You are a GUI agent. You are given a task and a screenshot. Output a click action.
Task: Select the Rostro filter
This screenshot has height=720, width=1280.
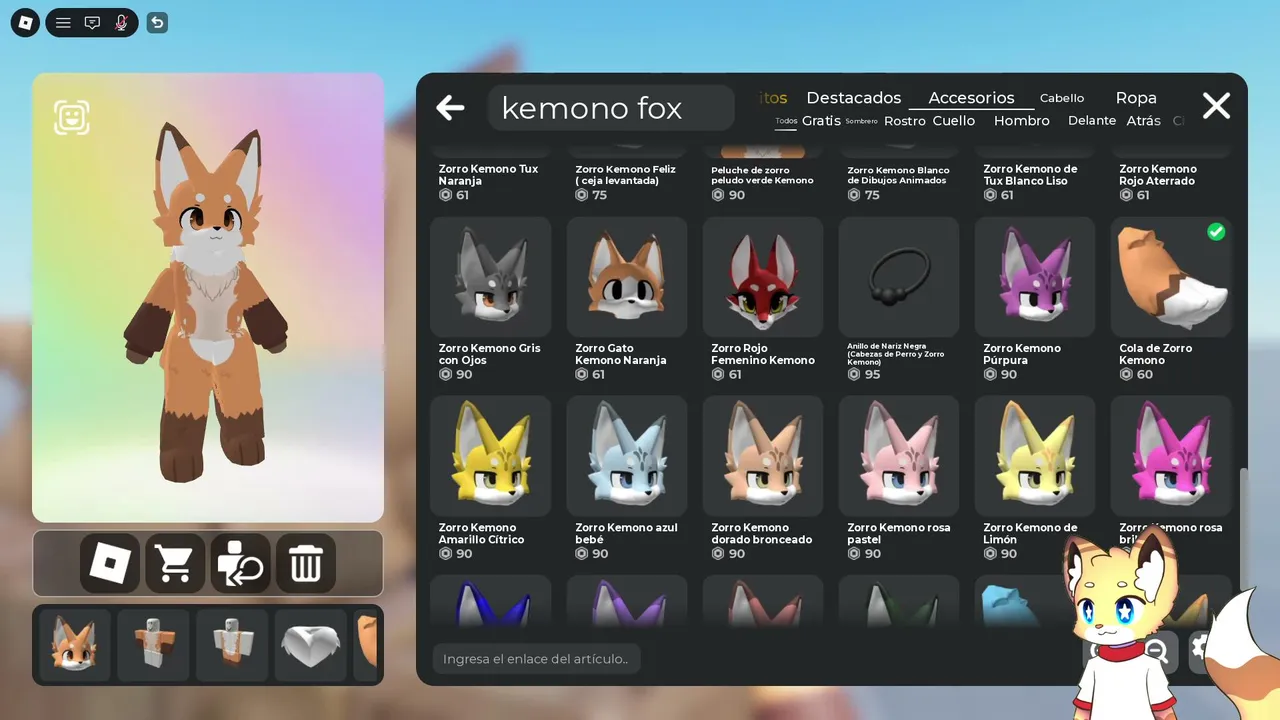(905, 120)
